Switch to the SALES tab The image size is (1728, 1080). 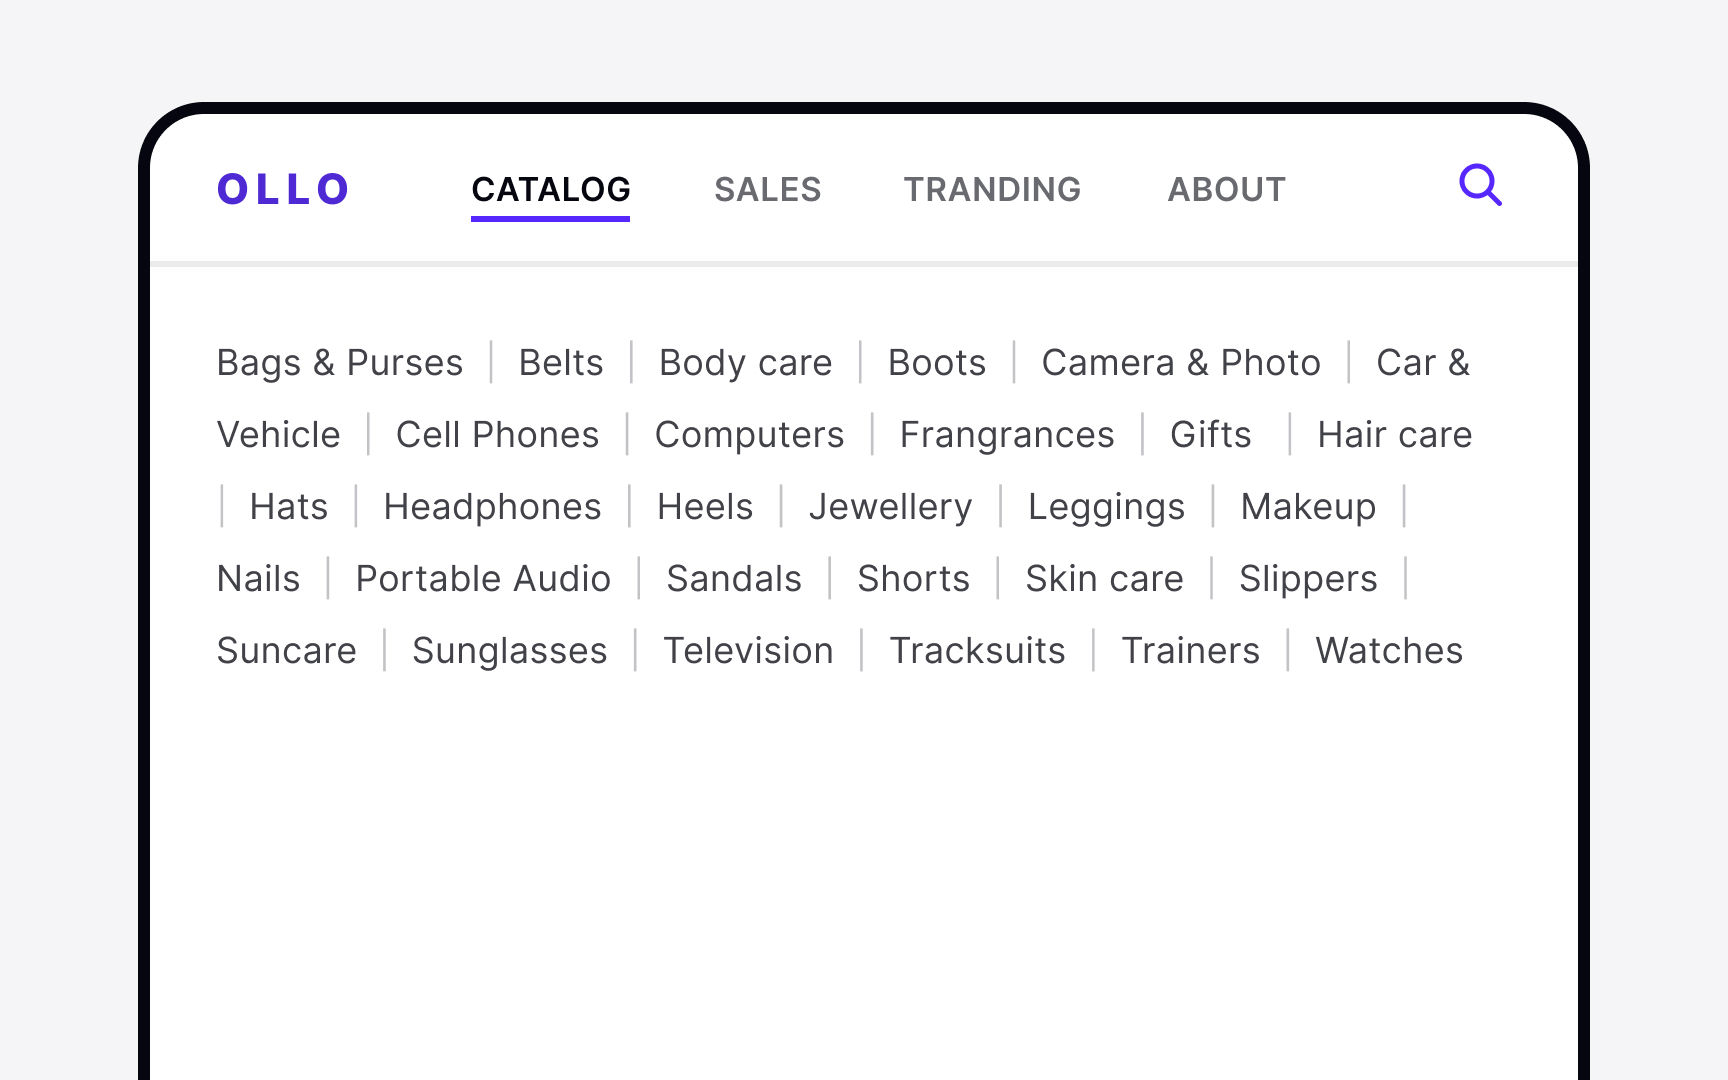[768, 190]
